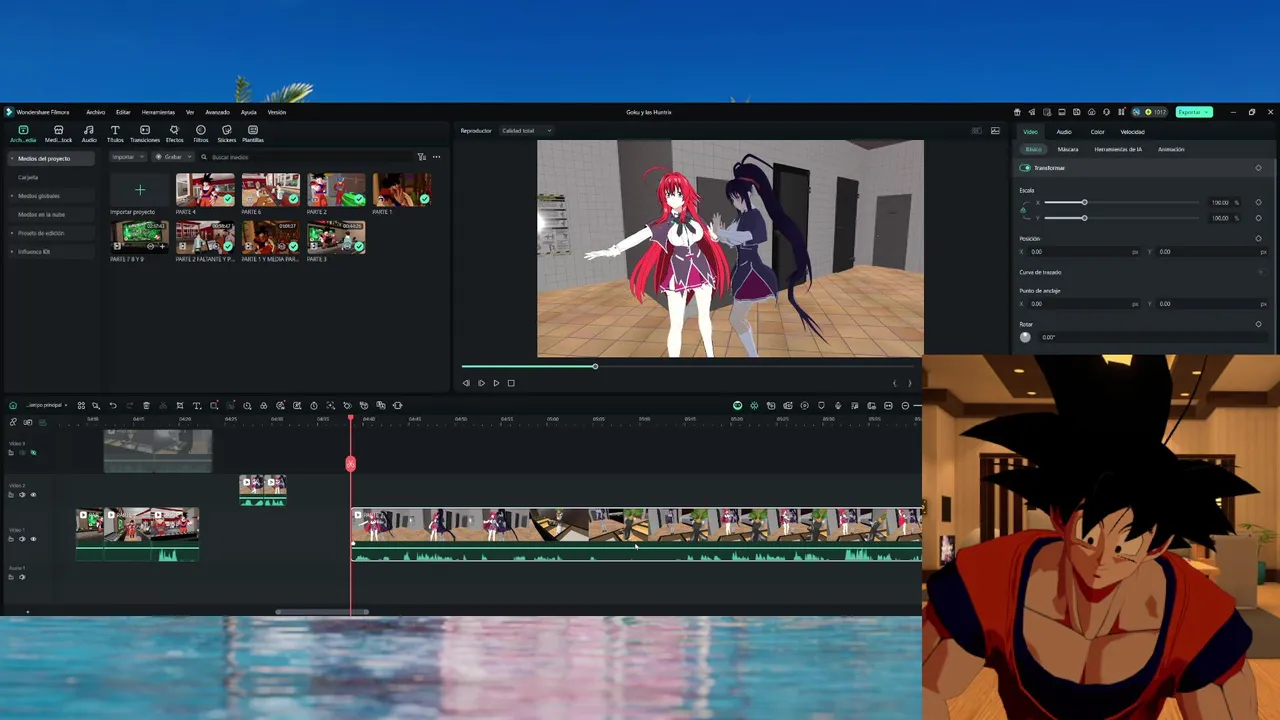Adjust the Escala X slider
The height and width of the screenshot is (720, 1280).
point(1121,203)
